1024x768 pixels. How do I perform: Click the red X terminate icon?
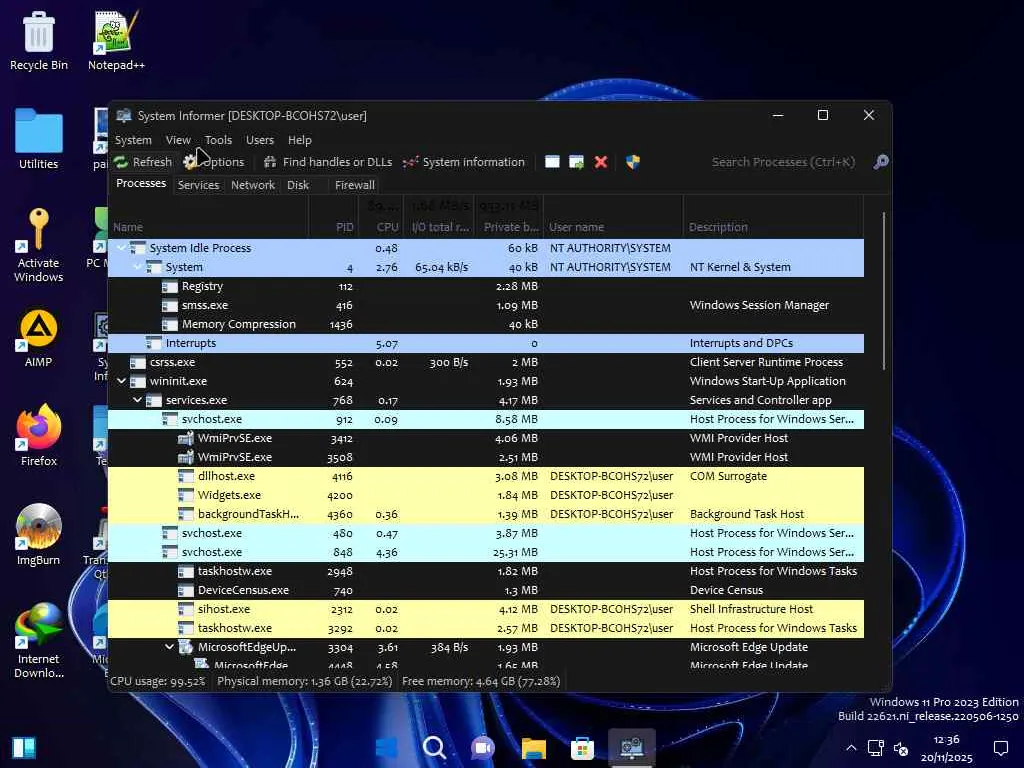pyautogui.click(x=601, y=162)
